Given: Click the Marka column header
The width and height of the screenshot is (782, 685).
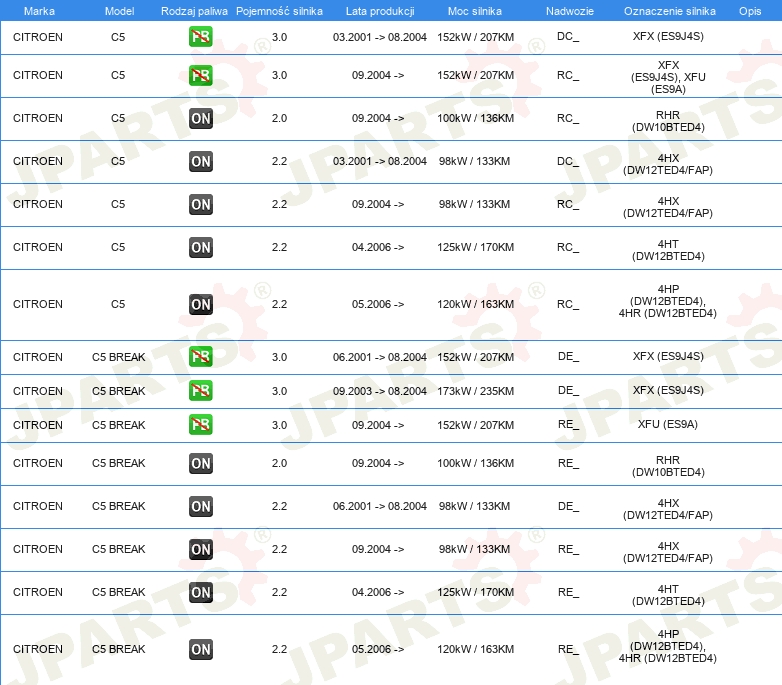Looking at the screenshot, I should (39, 11).
